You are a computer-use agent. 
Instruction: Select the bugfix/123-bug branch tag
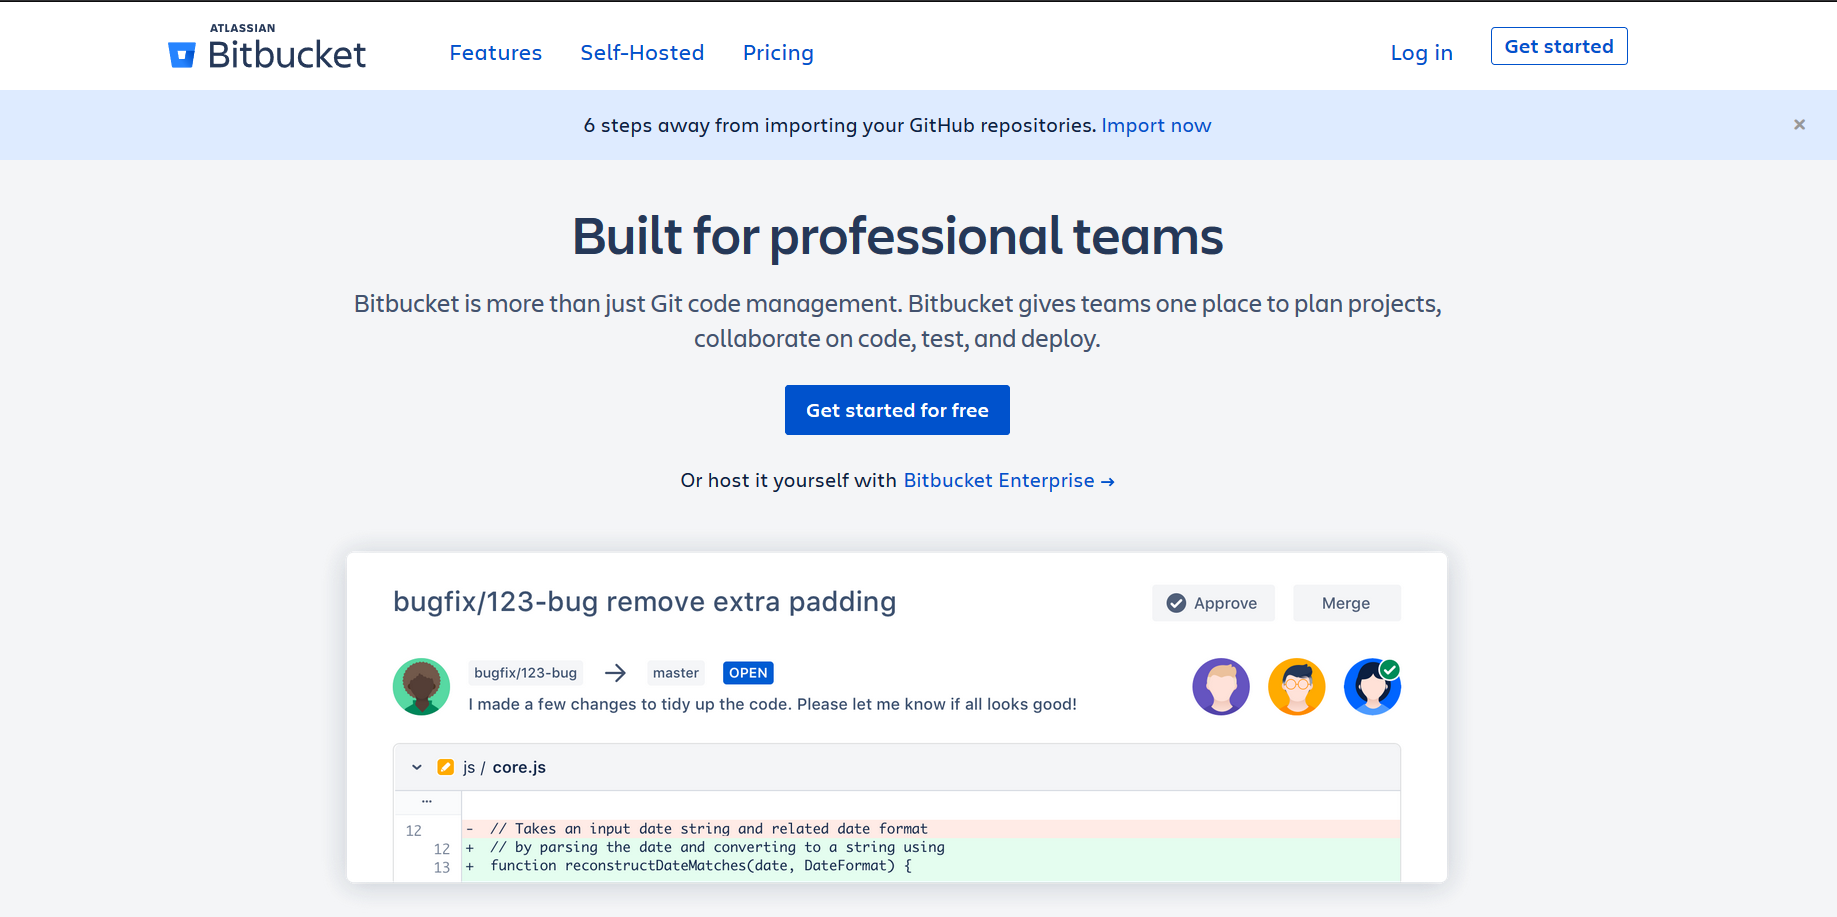click(526, 673)
